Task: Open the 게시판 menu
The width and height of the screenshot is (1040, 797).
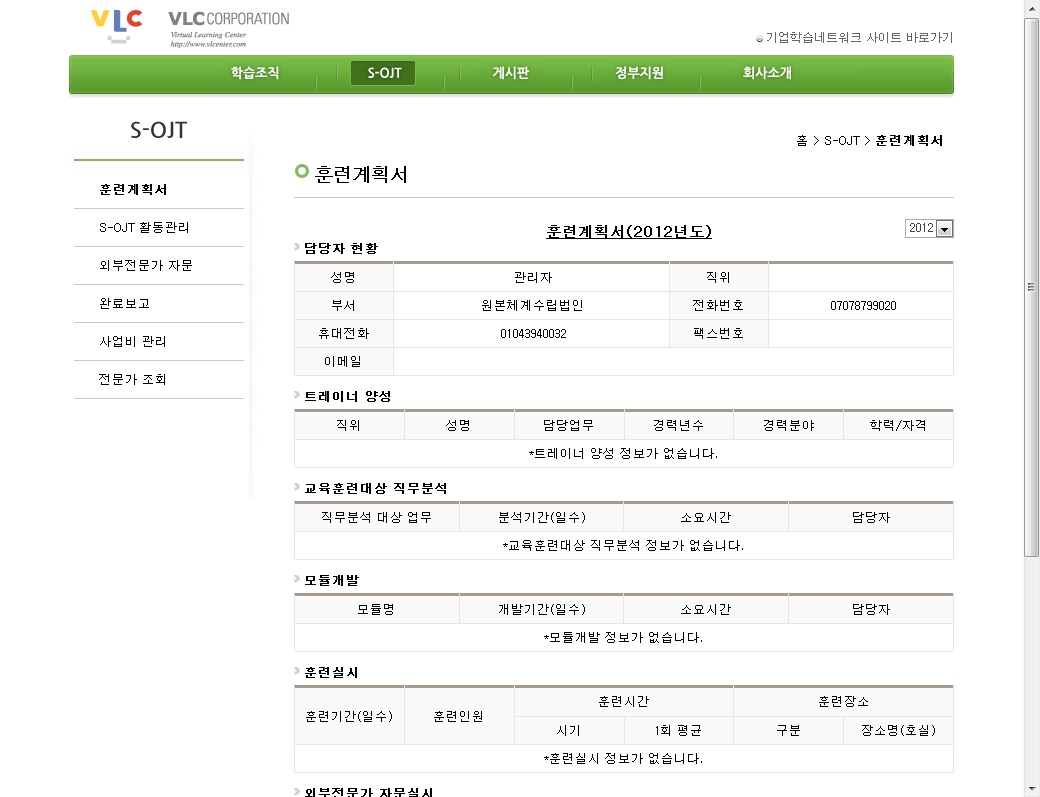Action: [511, 73]
